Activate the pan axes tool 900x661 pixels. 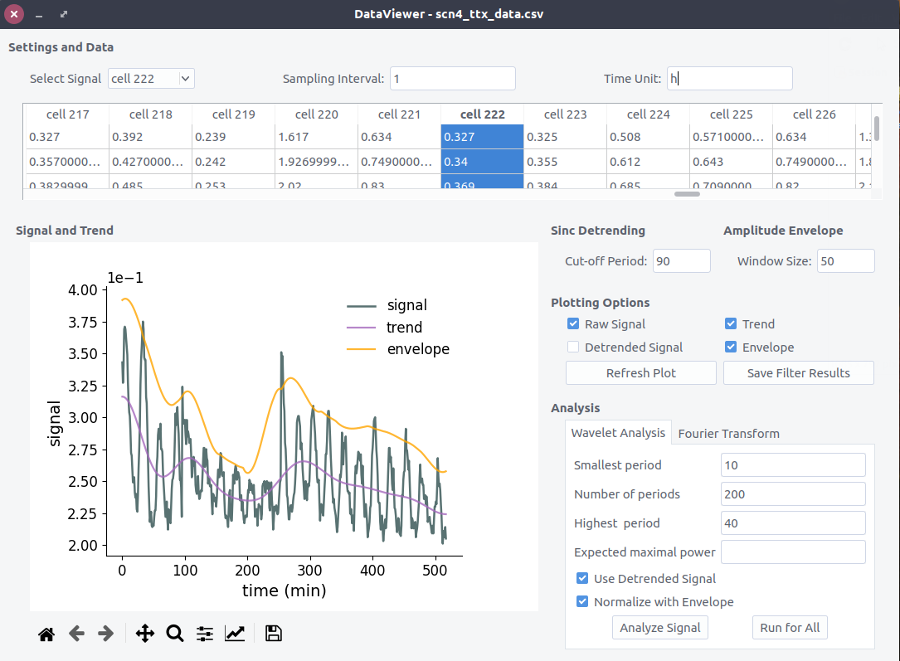tap(145, 633)
